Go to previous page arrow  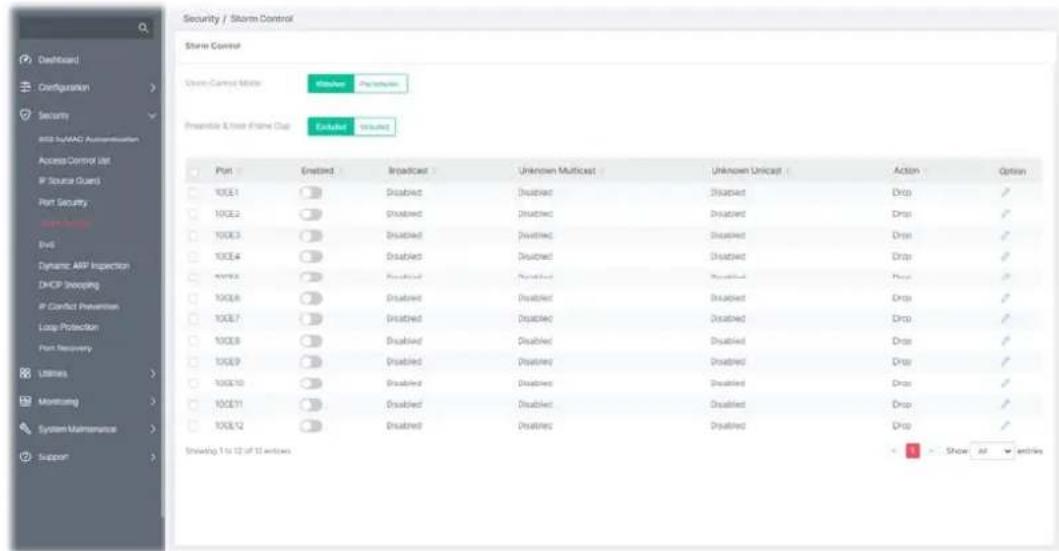click(894, 450)
